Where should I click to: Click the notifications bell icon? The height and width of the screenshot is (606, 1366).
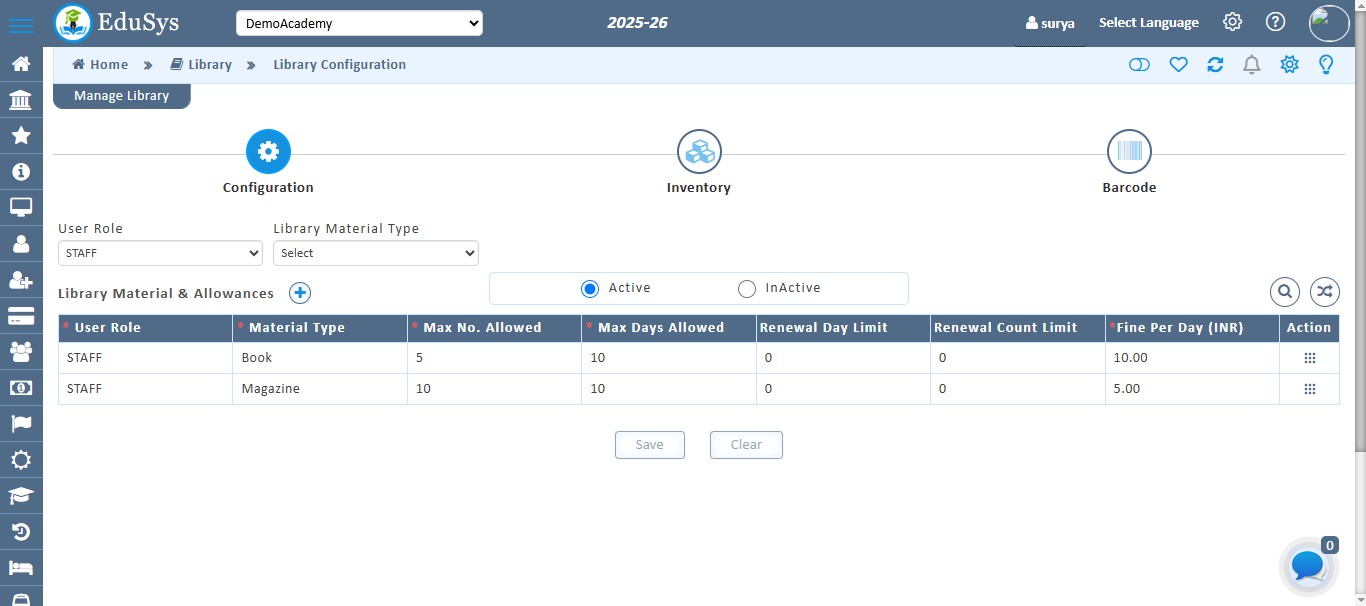click(1251, 64)
